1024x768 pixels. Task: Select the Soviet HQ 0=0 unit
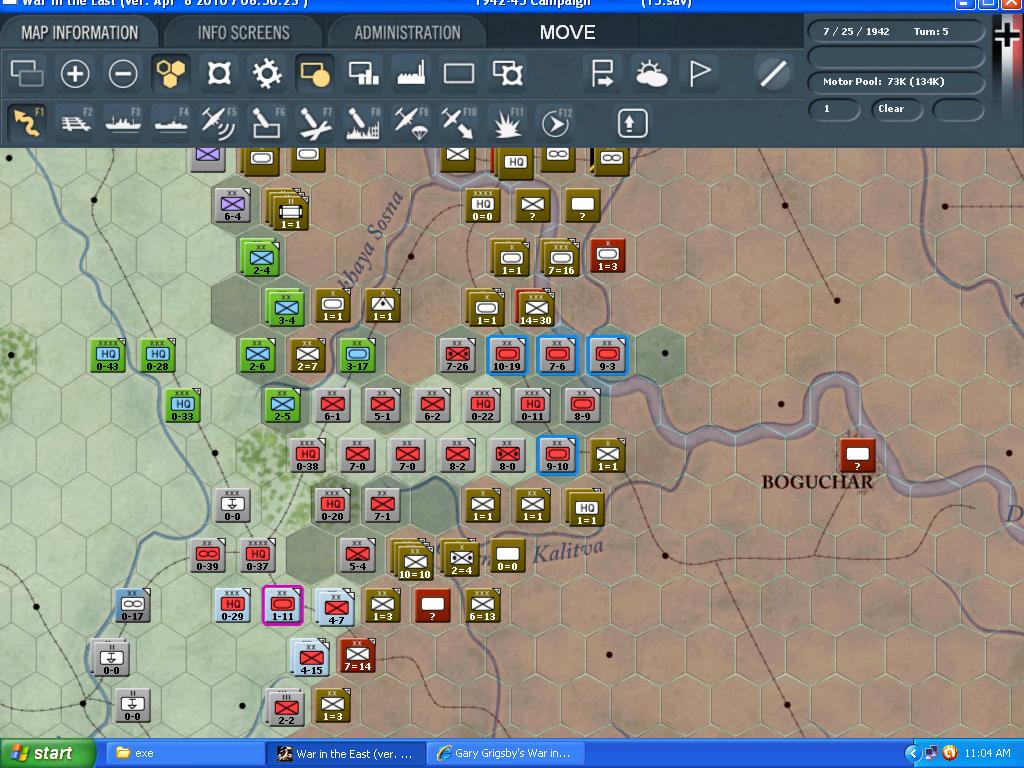point(483,205)
